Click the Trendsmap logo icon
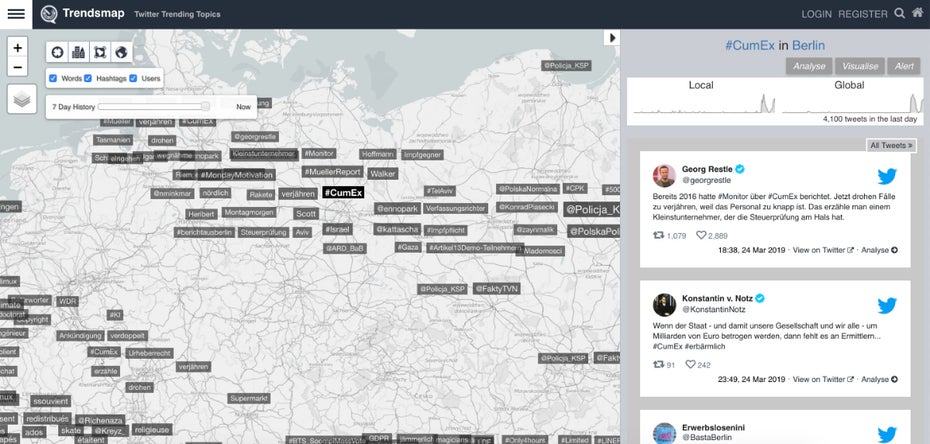 point(49,14)
